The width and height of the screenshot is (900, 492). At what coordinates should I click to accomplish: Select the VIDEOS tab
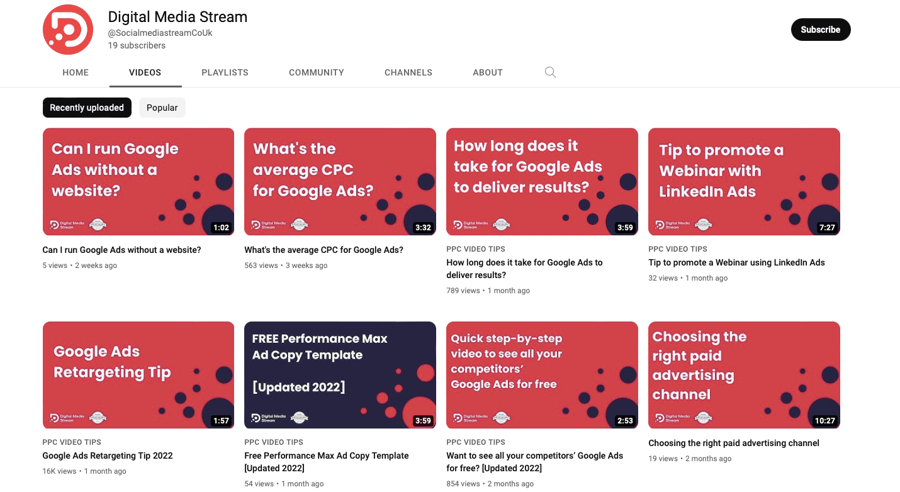145,72
